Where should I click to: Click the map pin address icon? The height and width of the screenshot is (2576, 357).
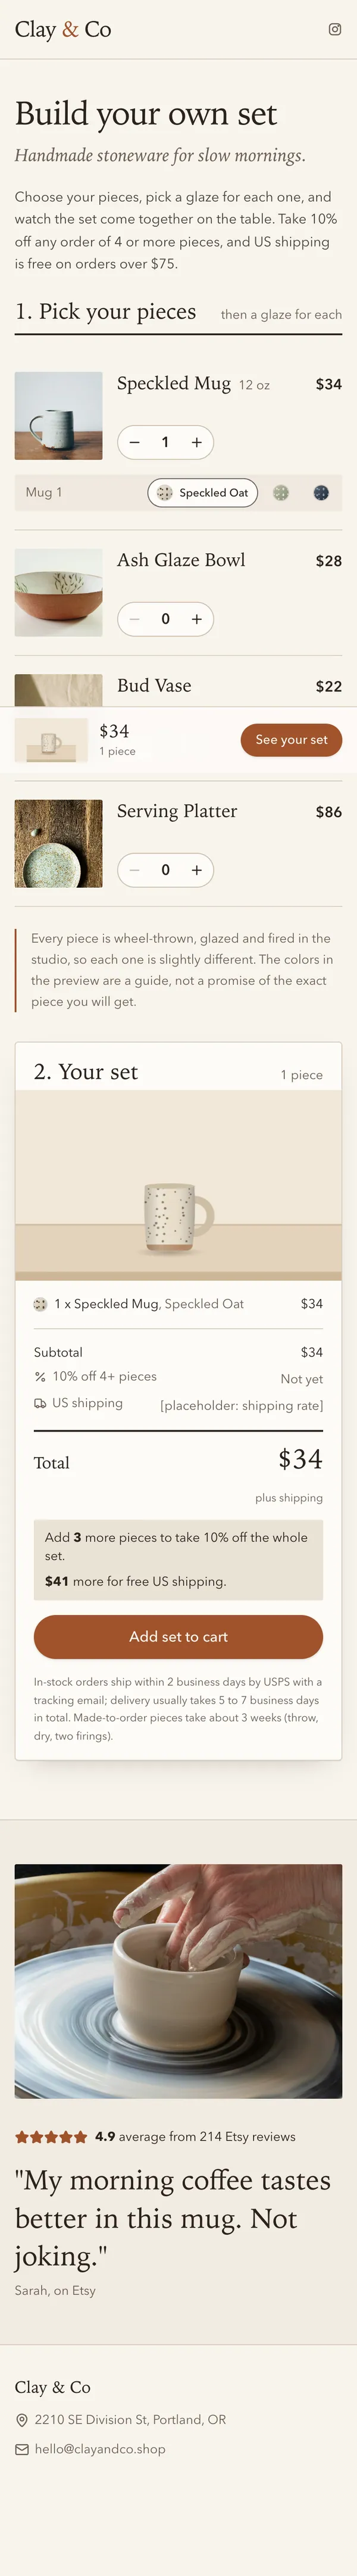tap(22, 2420)
